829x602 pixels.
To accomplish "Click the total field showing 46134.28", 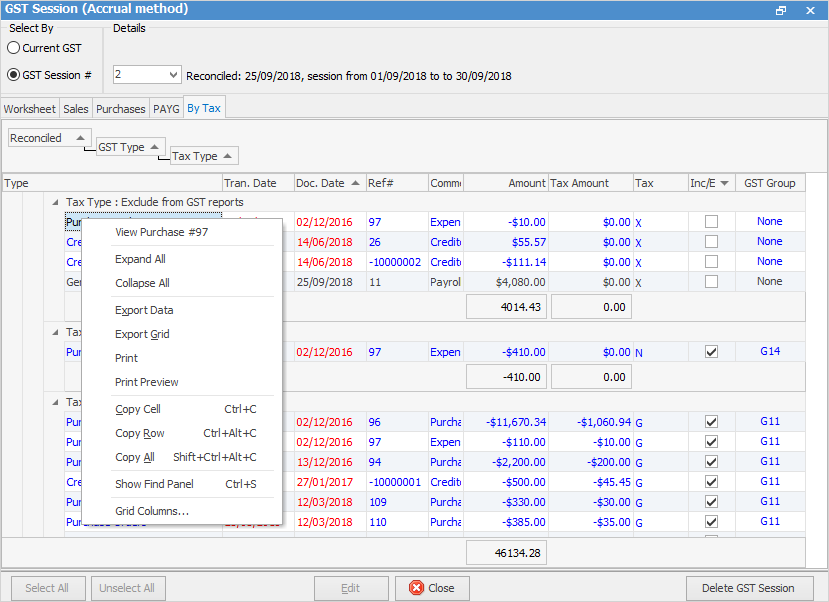I will [506, 551].
